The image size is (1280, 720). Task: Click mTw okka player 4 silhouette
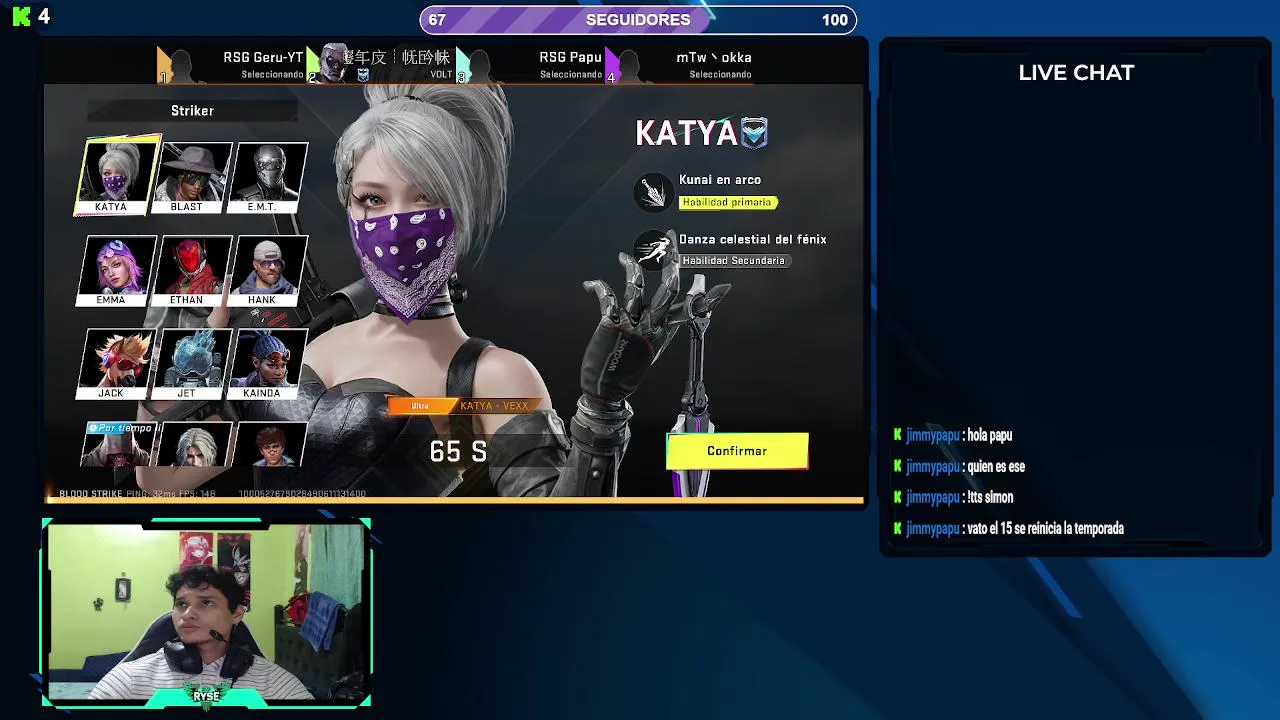pos(629,66)
